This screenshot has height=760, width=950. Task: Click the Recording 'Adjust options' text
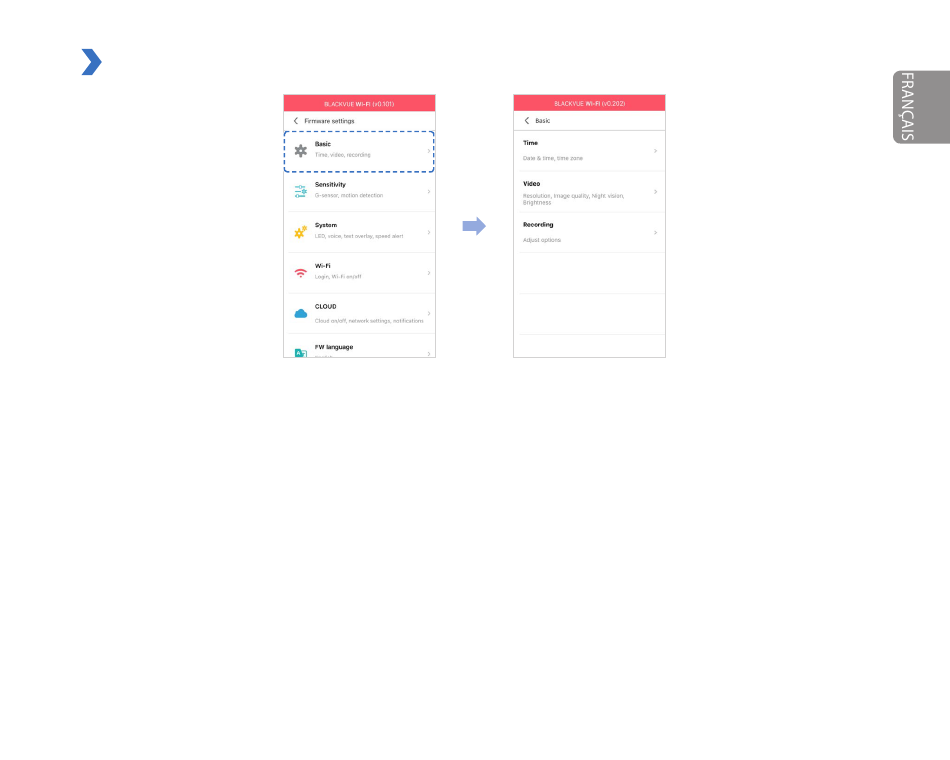pos(542,240)
